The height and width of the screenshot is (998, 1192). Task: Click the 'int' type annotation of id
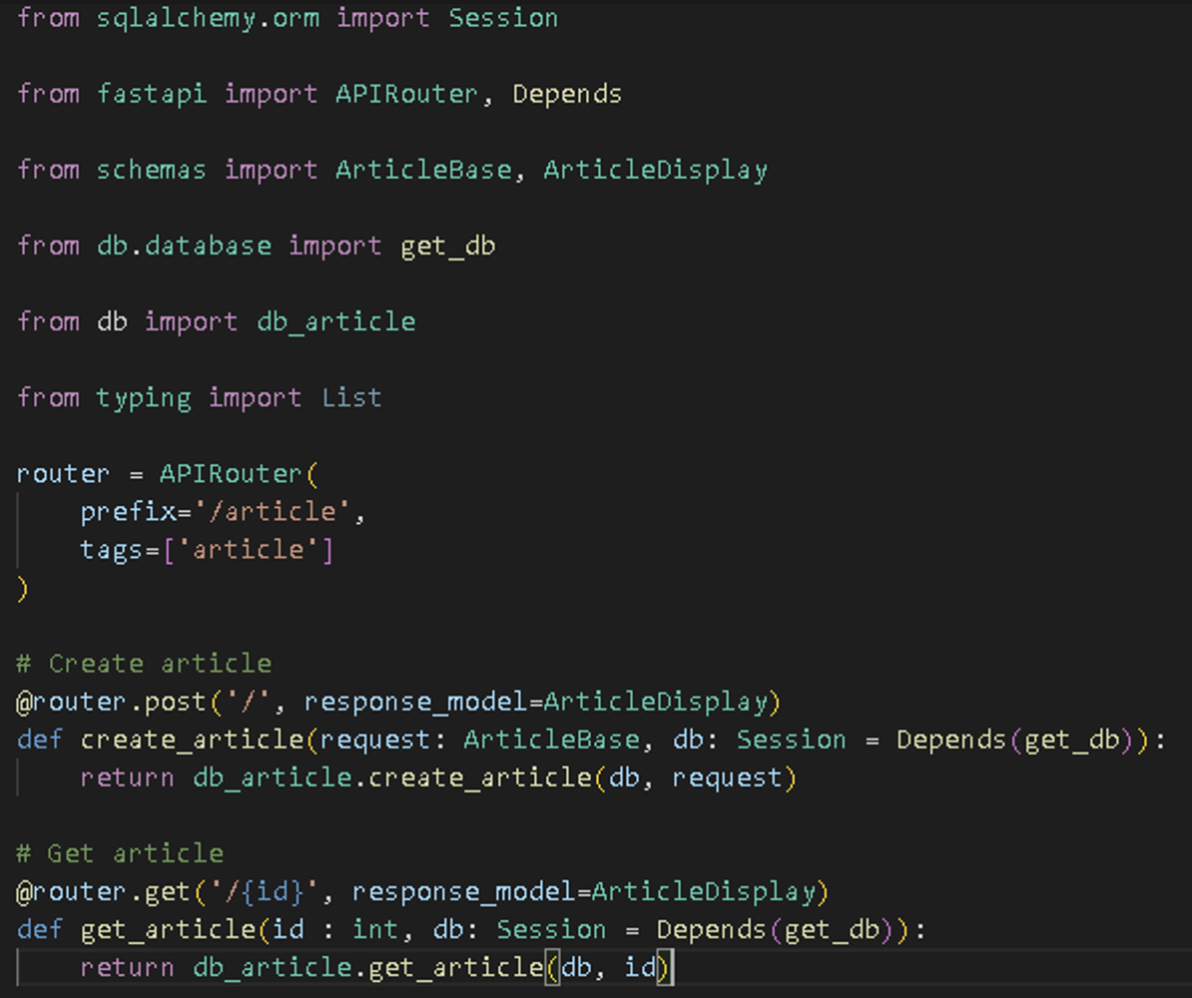pos(375,930)
